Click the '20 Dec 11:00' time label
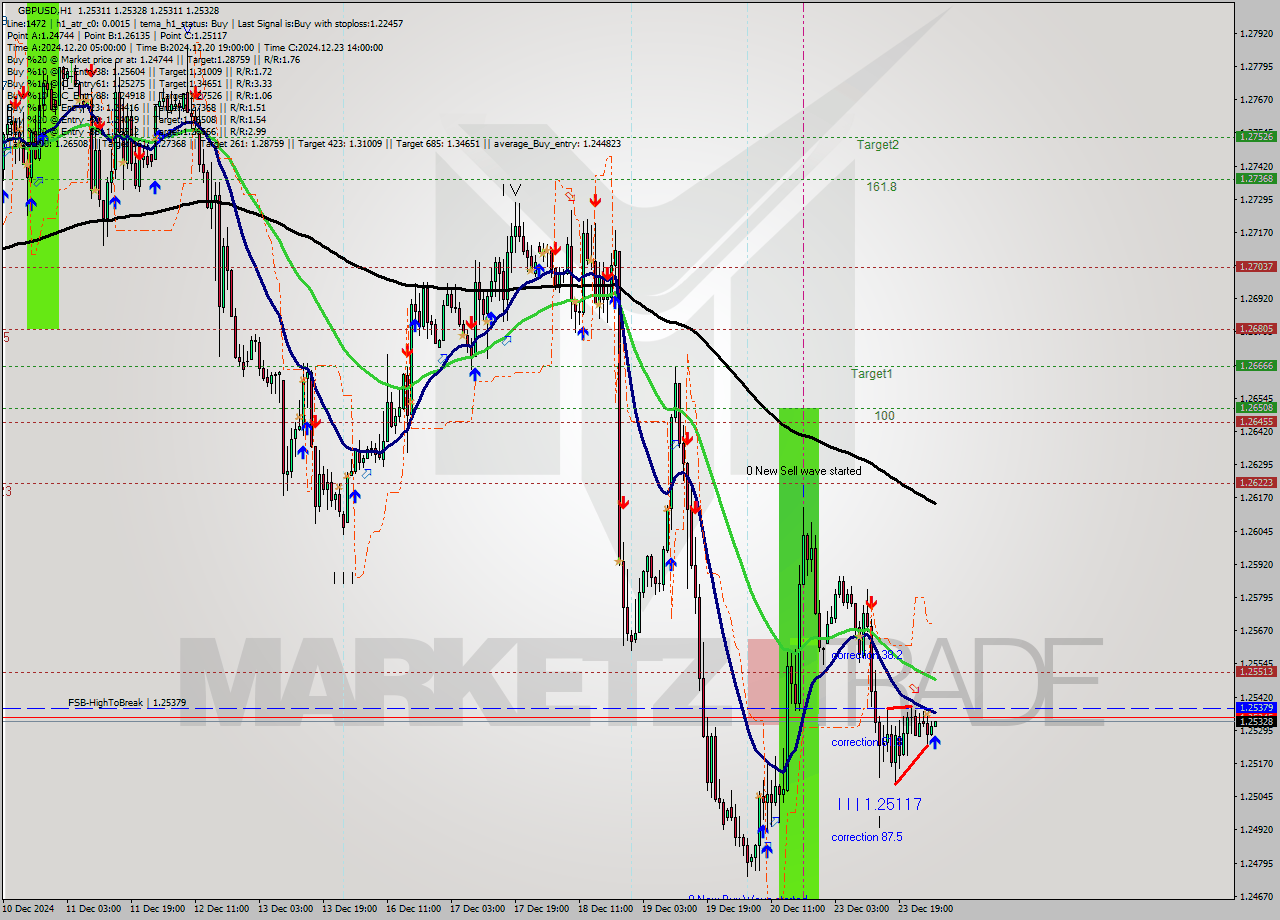This screenshot has width=1280, height=920. pyautogui.click(x=797, y=909)
